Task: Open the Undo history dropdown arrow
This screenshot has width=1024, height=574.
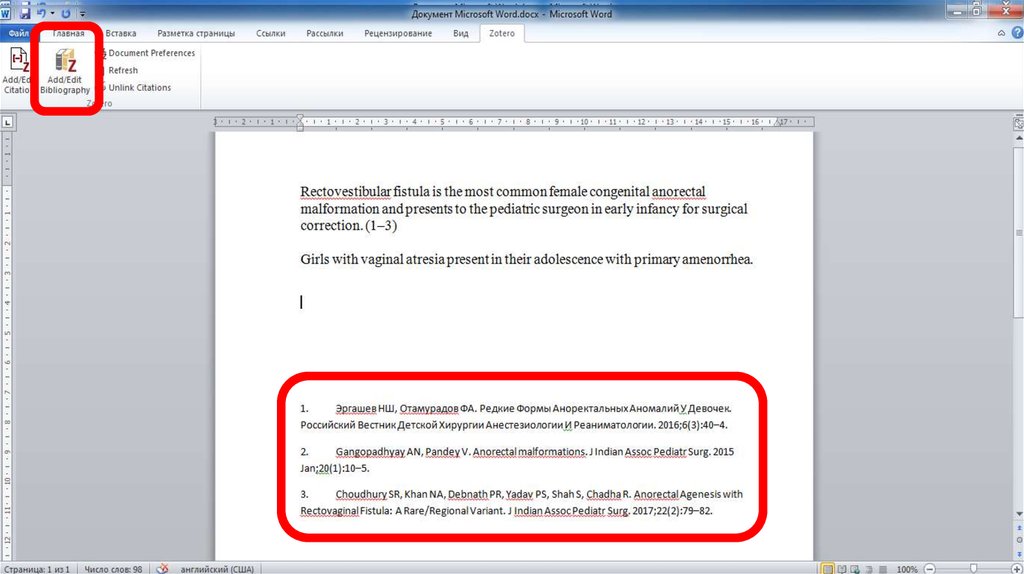Action: click(51, 14)
